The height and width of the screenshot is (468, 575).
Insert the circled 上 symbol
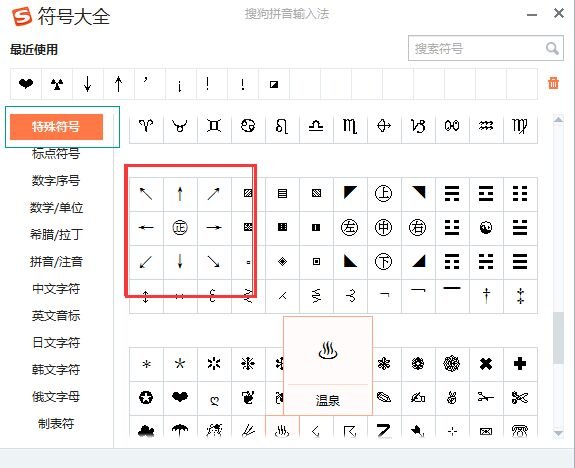(x=384, y=193)
